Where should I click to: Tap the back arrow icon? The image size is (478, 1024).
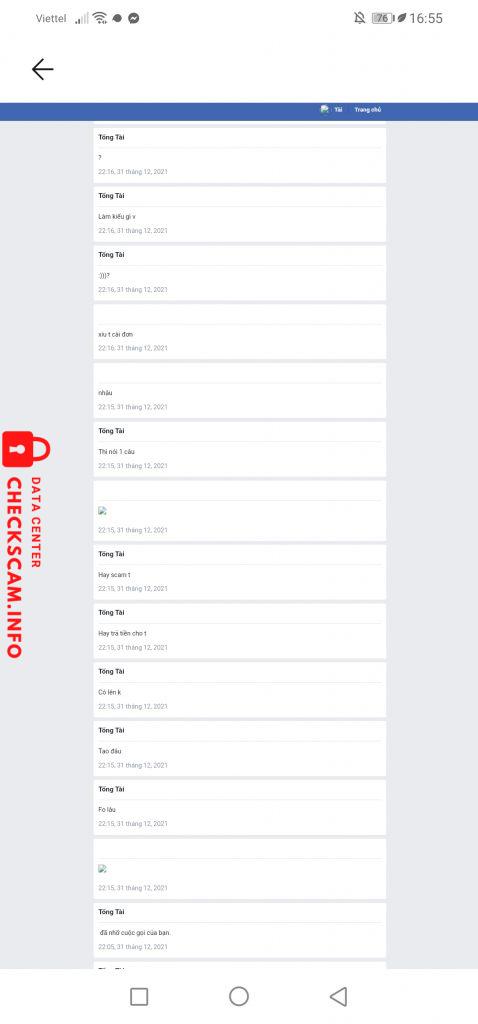[42, 69]
